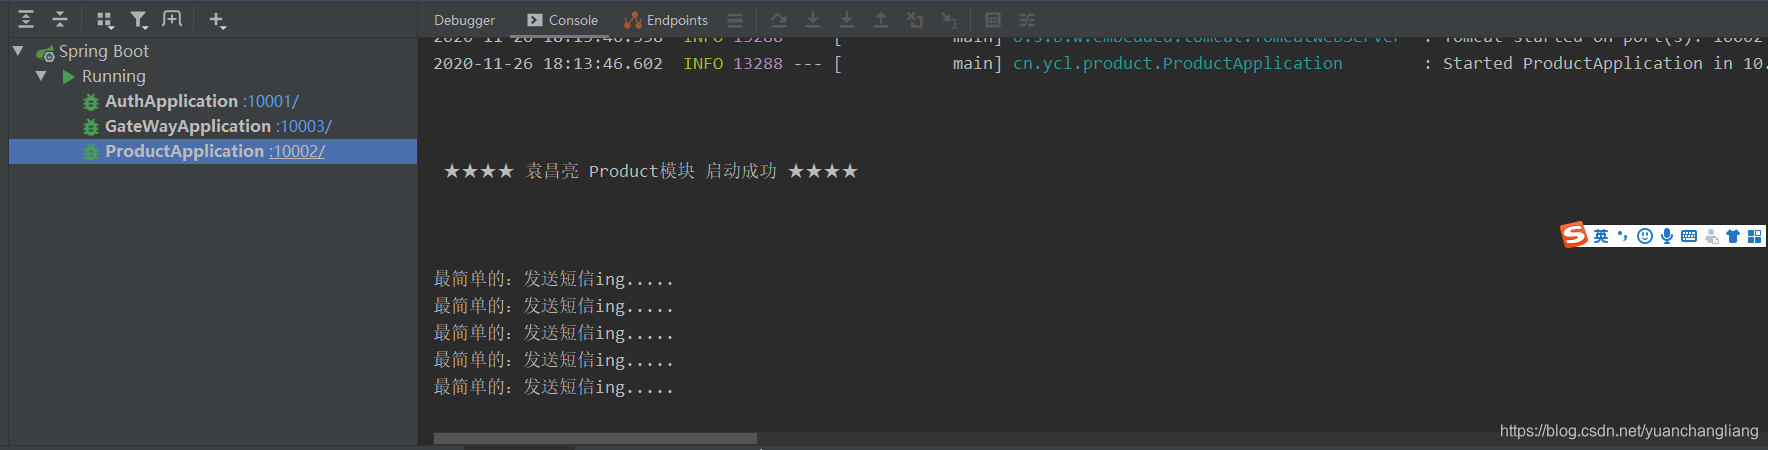Click the Open in New Tab icon
Viewport: 1768px width, 450px height.
click(x=172, y=19)
